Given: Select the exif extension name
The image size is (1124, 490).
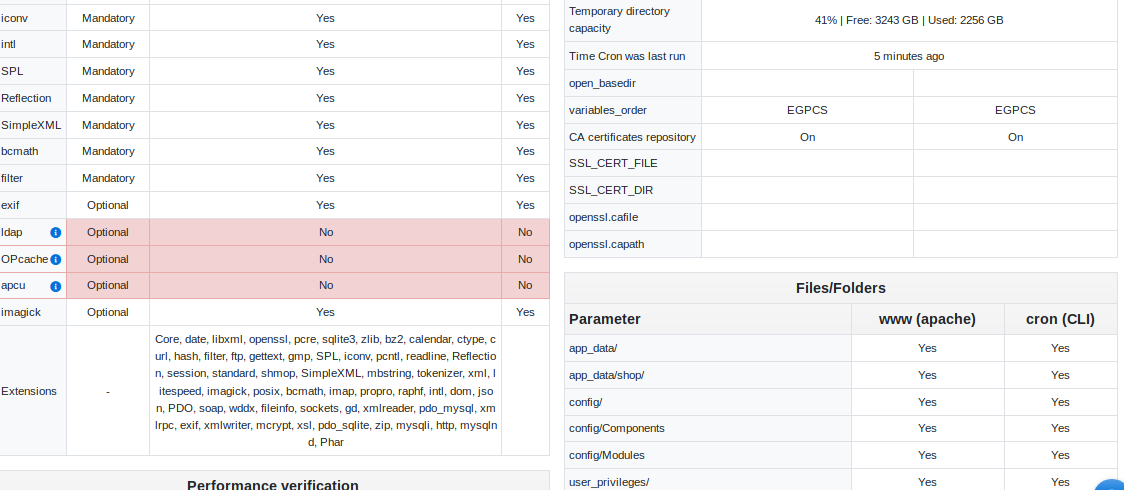Looking at the screenshot, I should pyautogui.click(x=10, y=205).
